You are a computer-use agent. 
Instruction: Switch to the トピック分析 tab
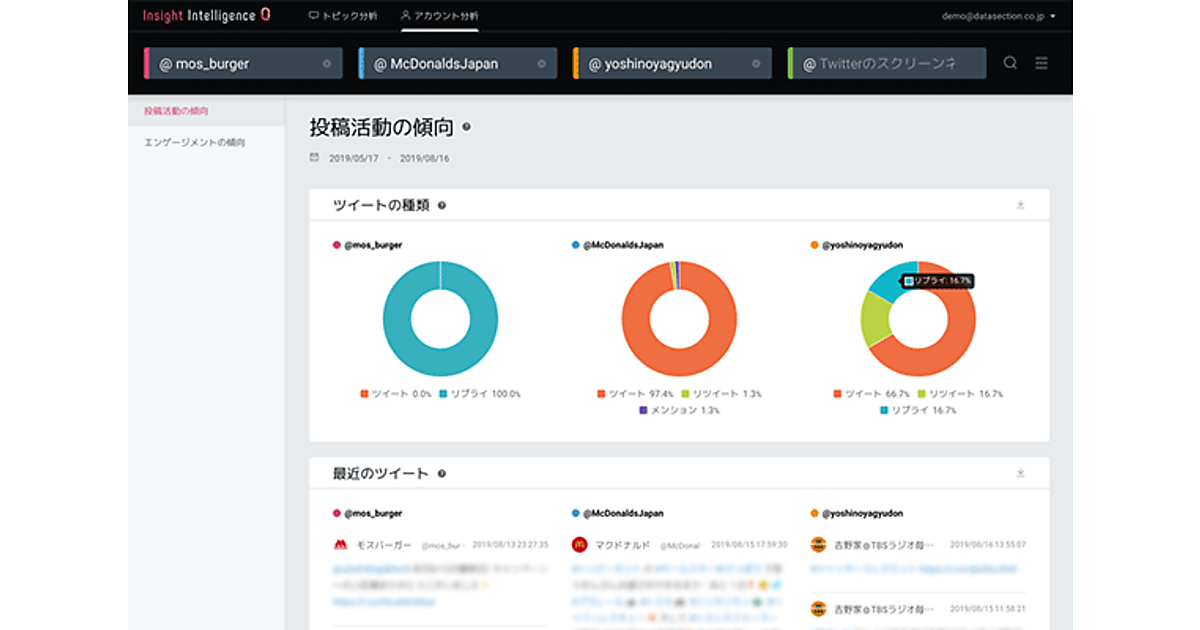tap(343, 16)
